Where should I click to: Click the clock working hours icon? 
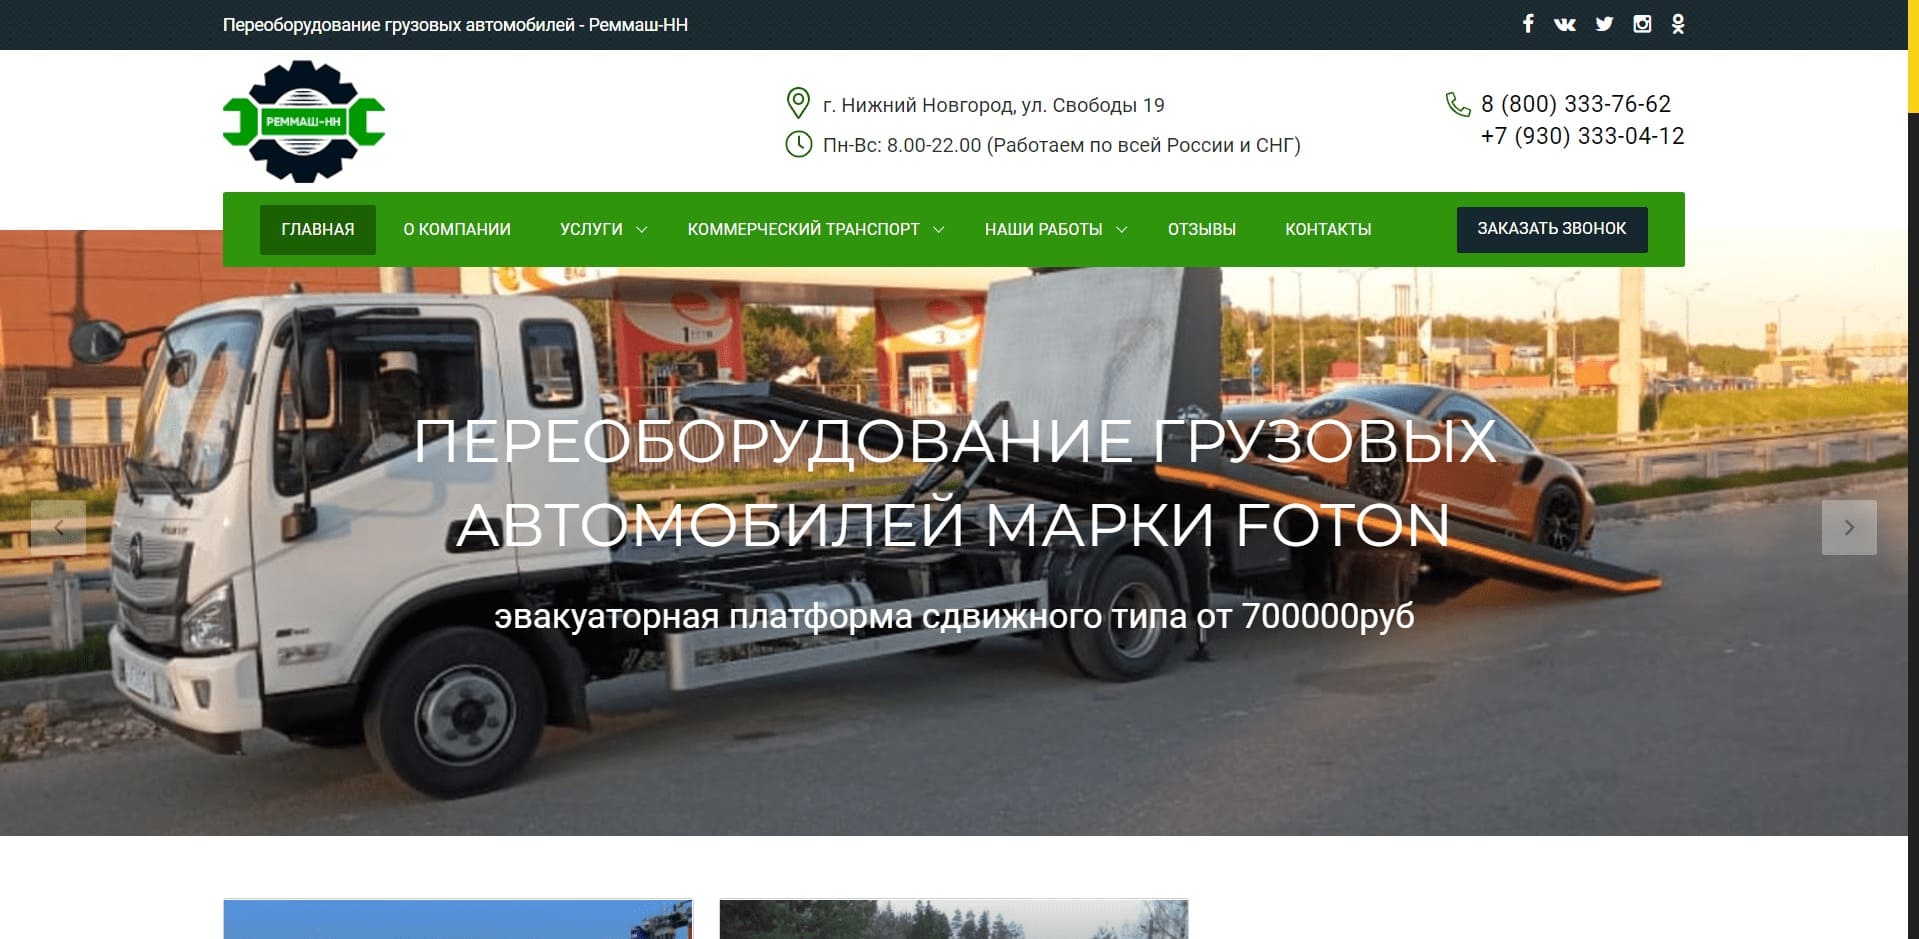(x=798, y=144)
